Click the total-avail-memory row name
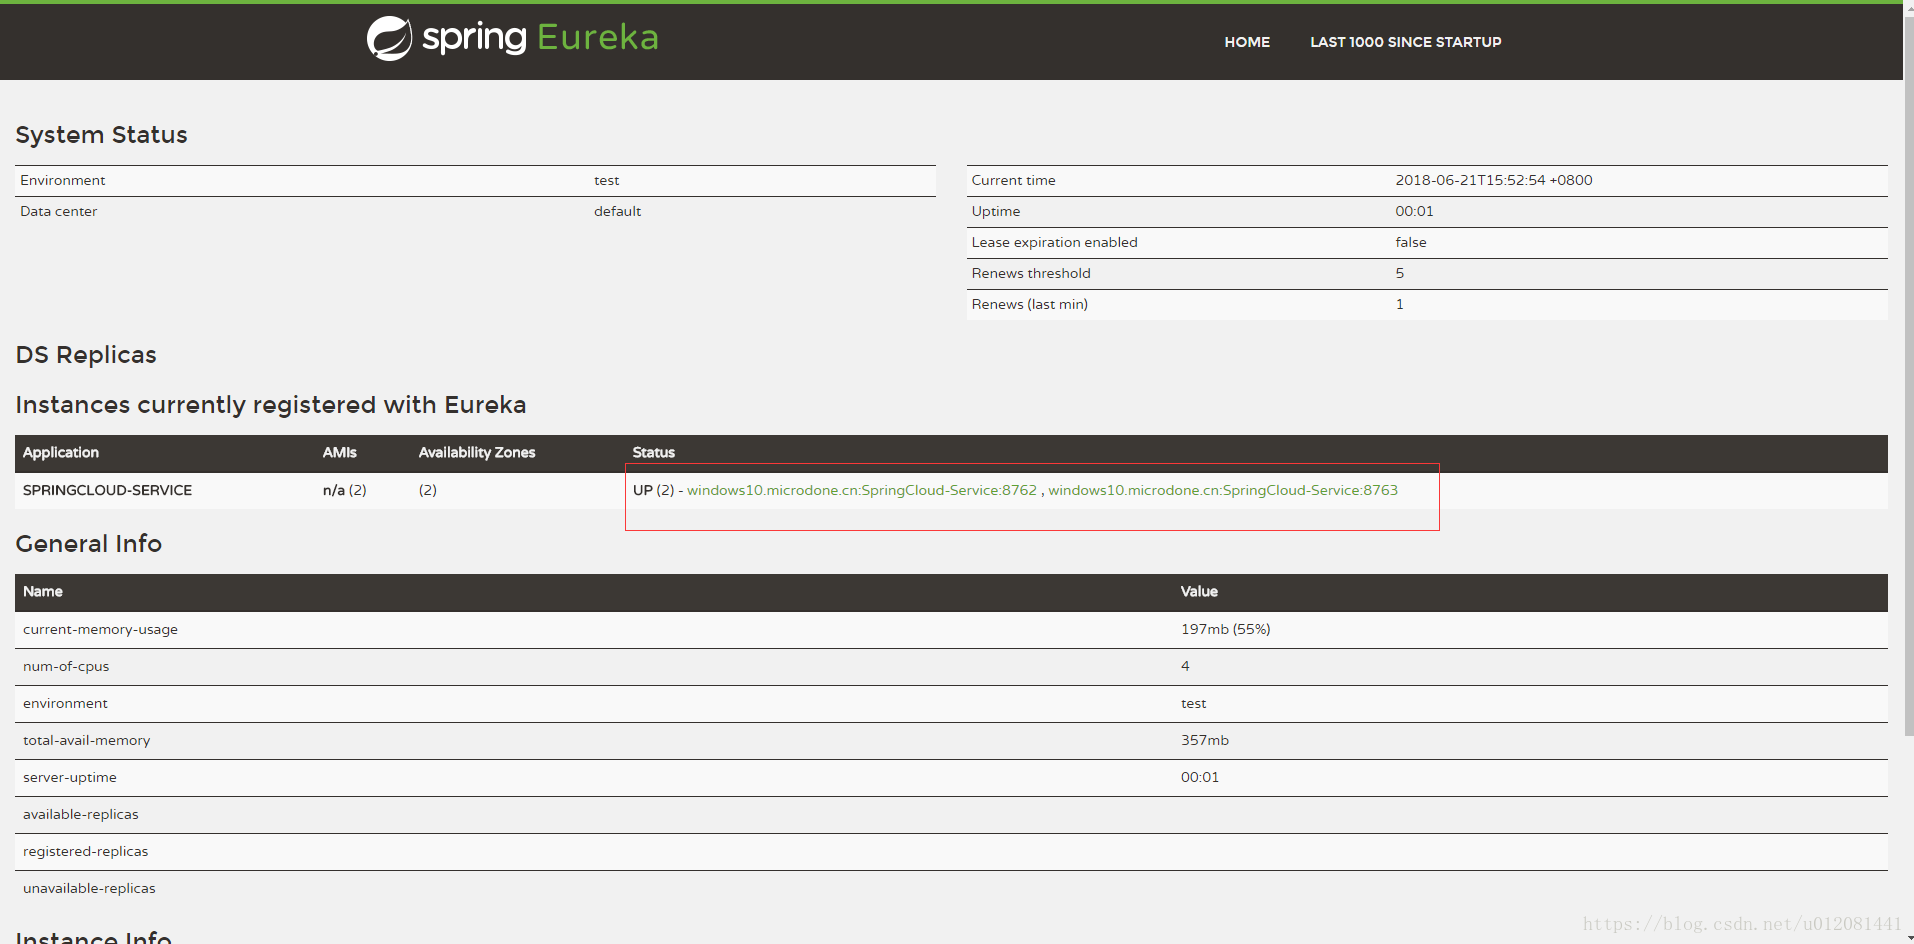The width and height of the screenshot is (1914, 944). coord(86,740)
